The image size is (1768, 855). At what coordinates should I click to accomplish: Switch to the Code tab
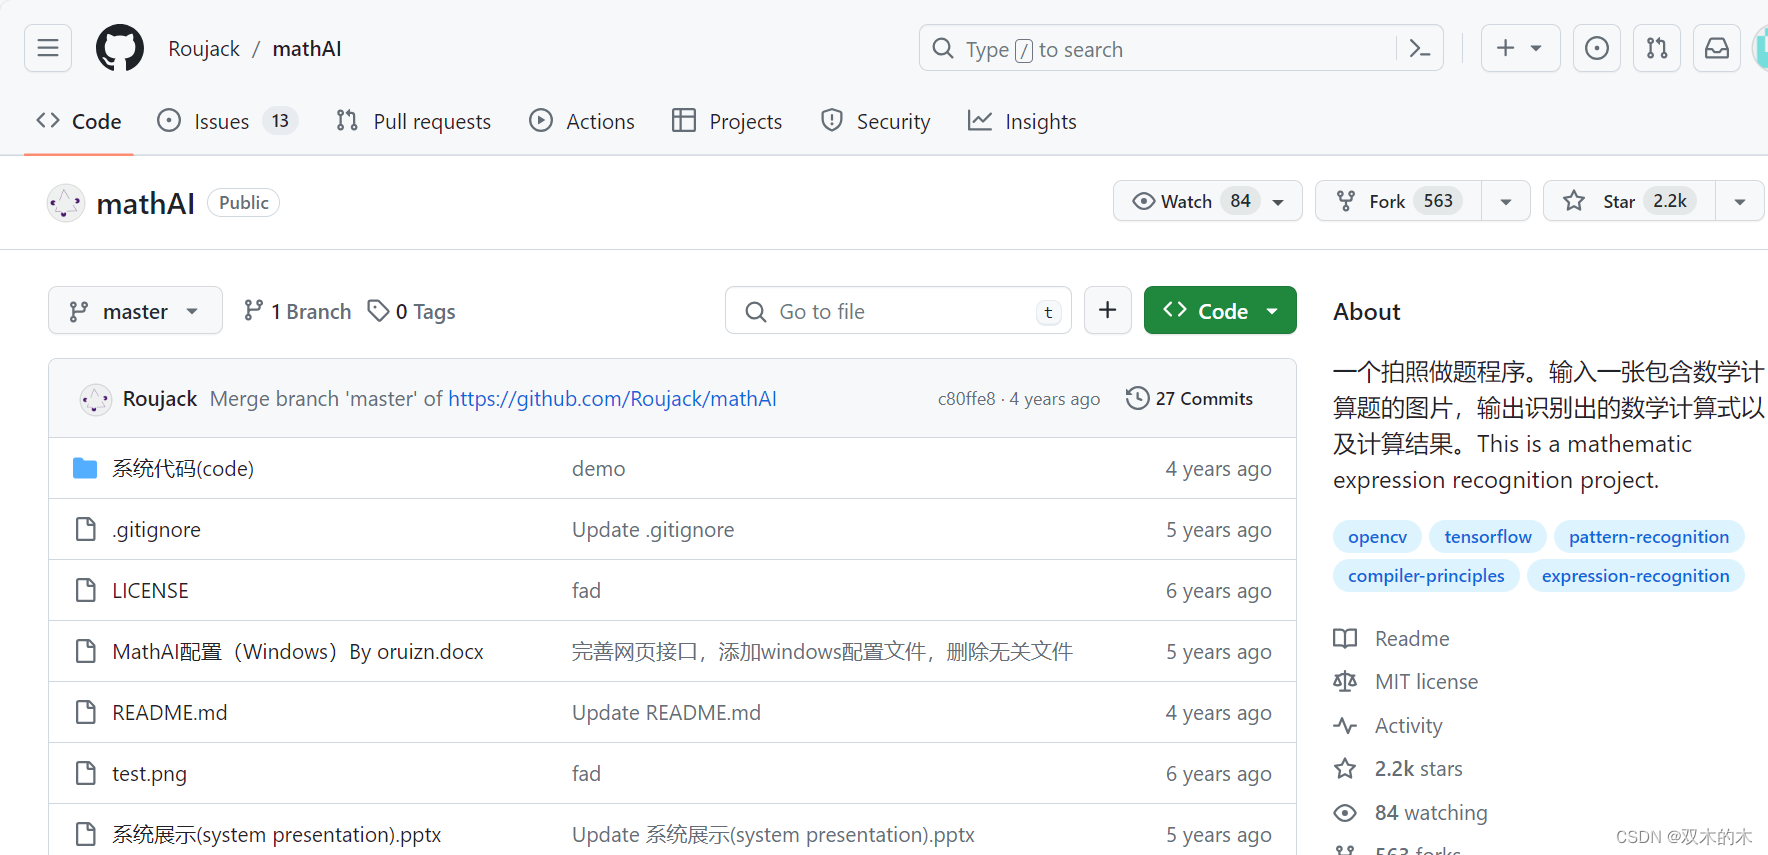click(79, 121)
